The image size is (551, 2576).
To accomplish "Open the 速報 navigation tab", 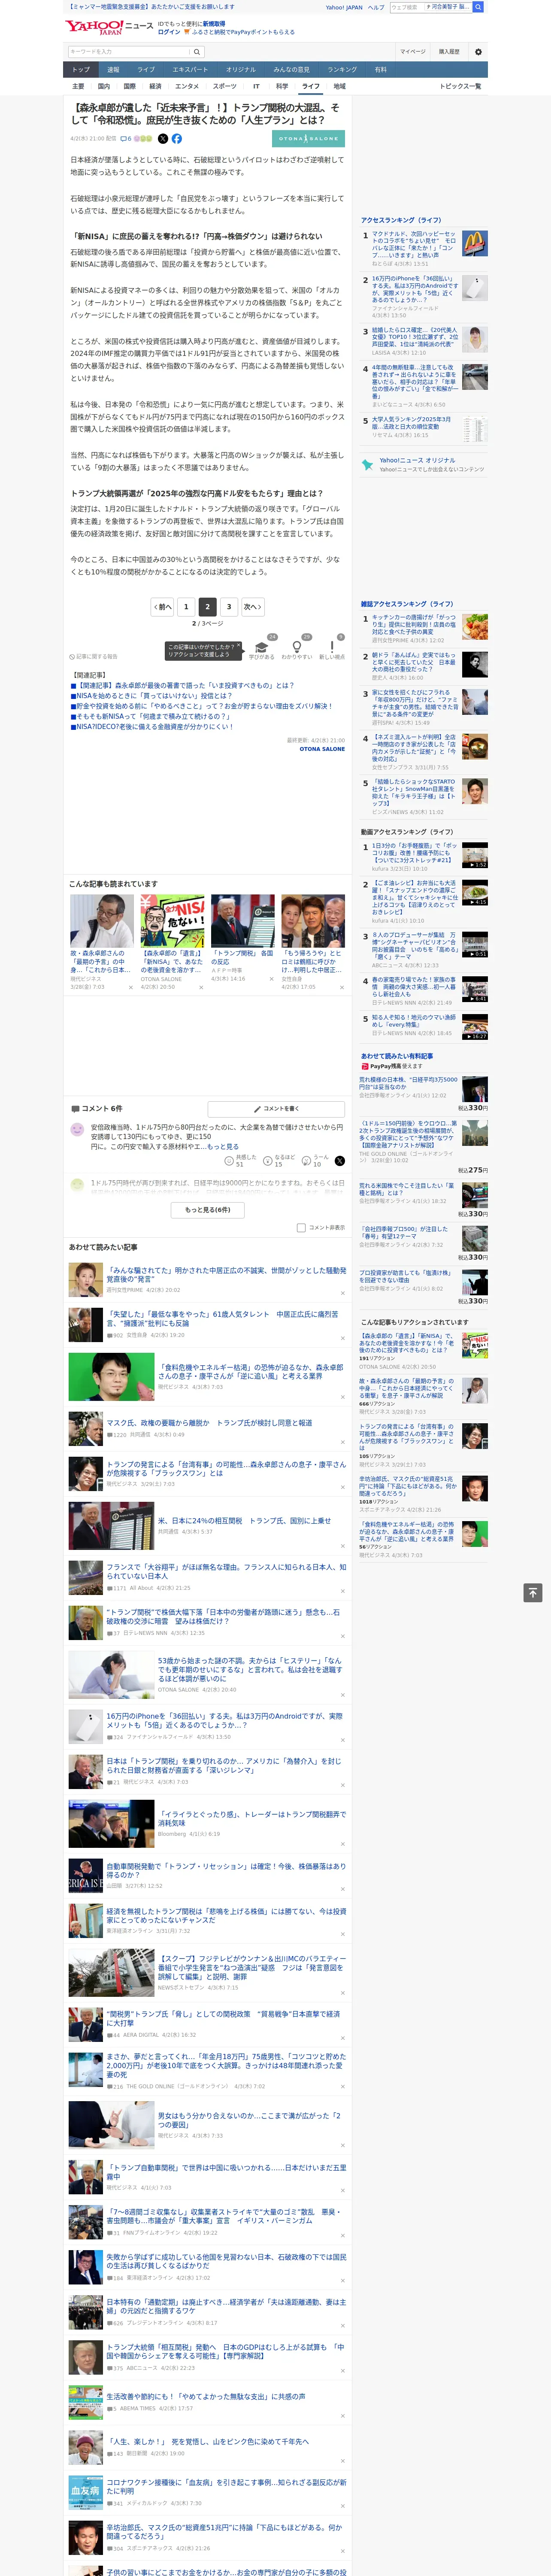I will point(113,70).
